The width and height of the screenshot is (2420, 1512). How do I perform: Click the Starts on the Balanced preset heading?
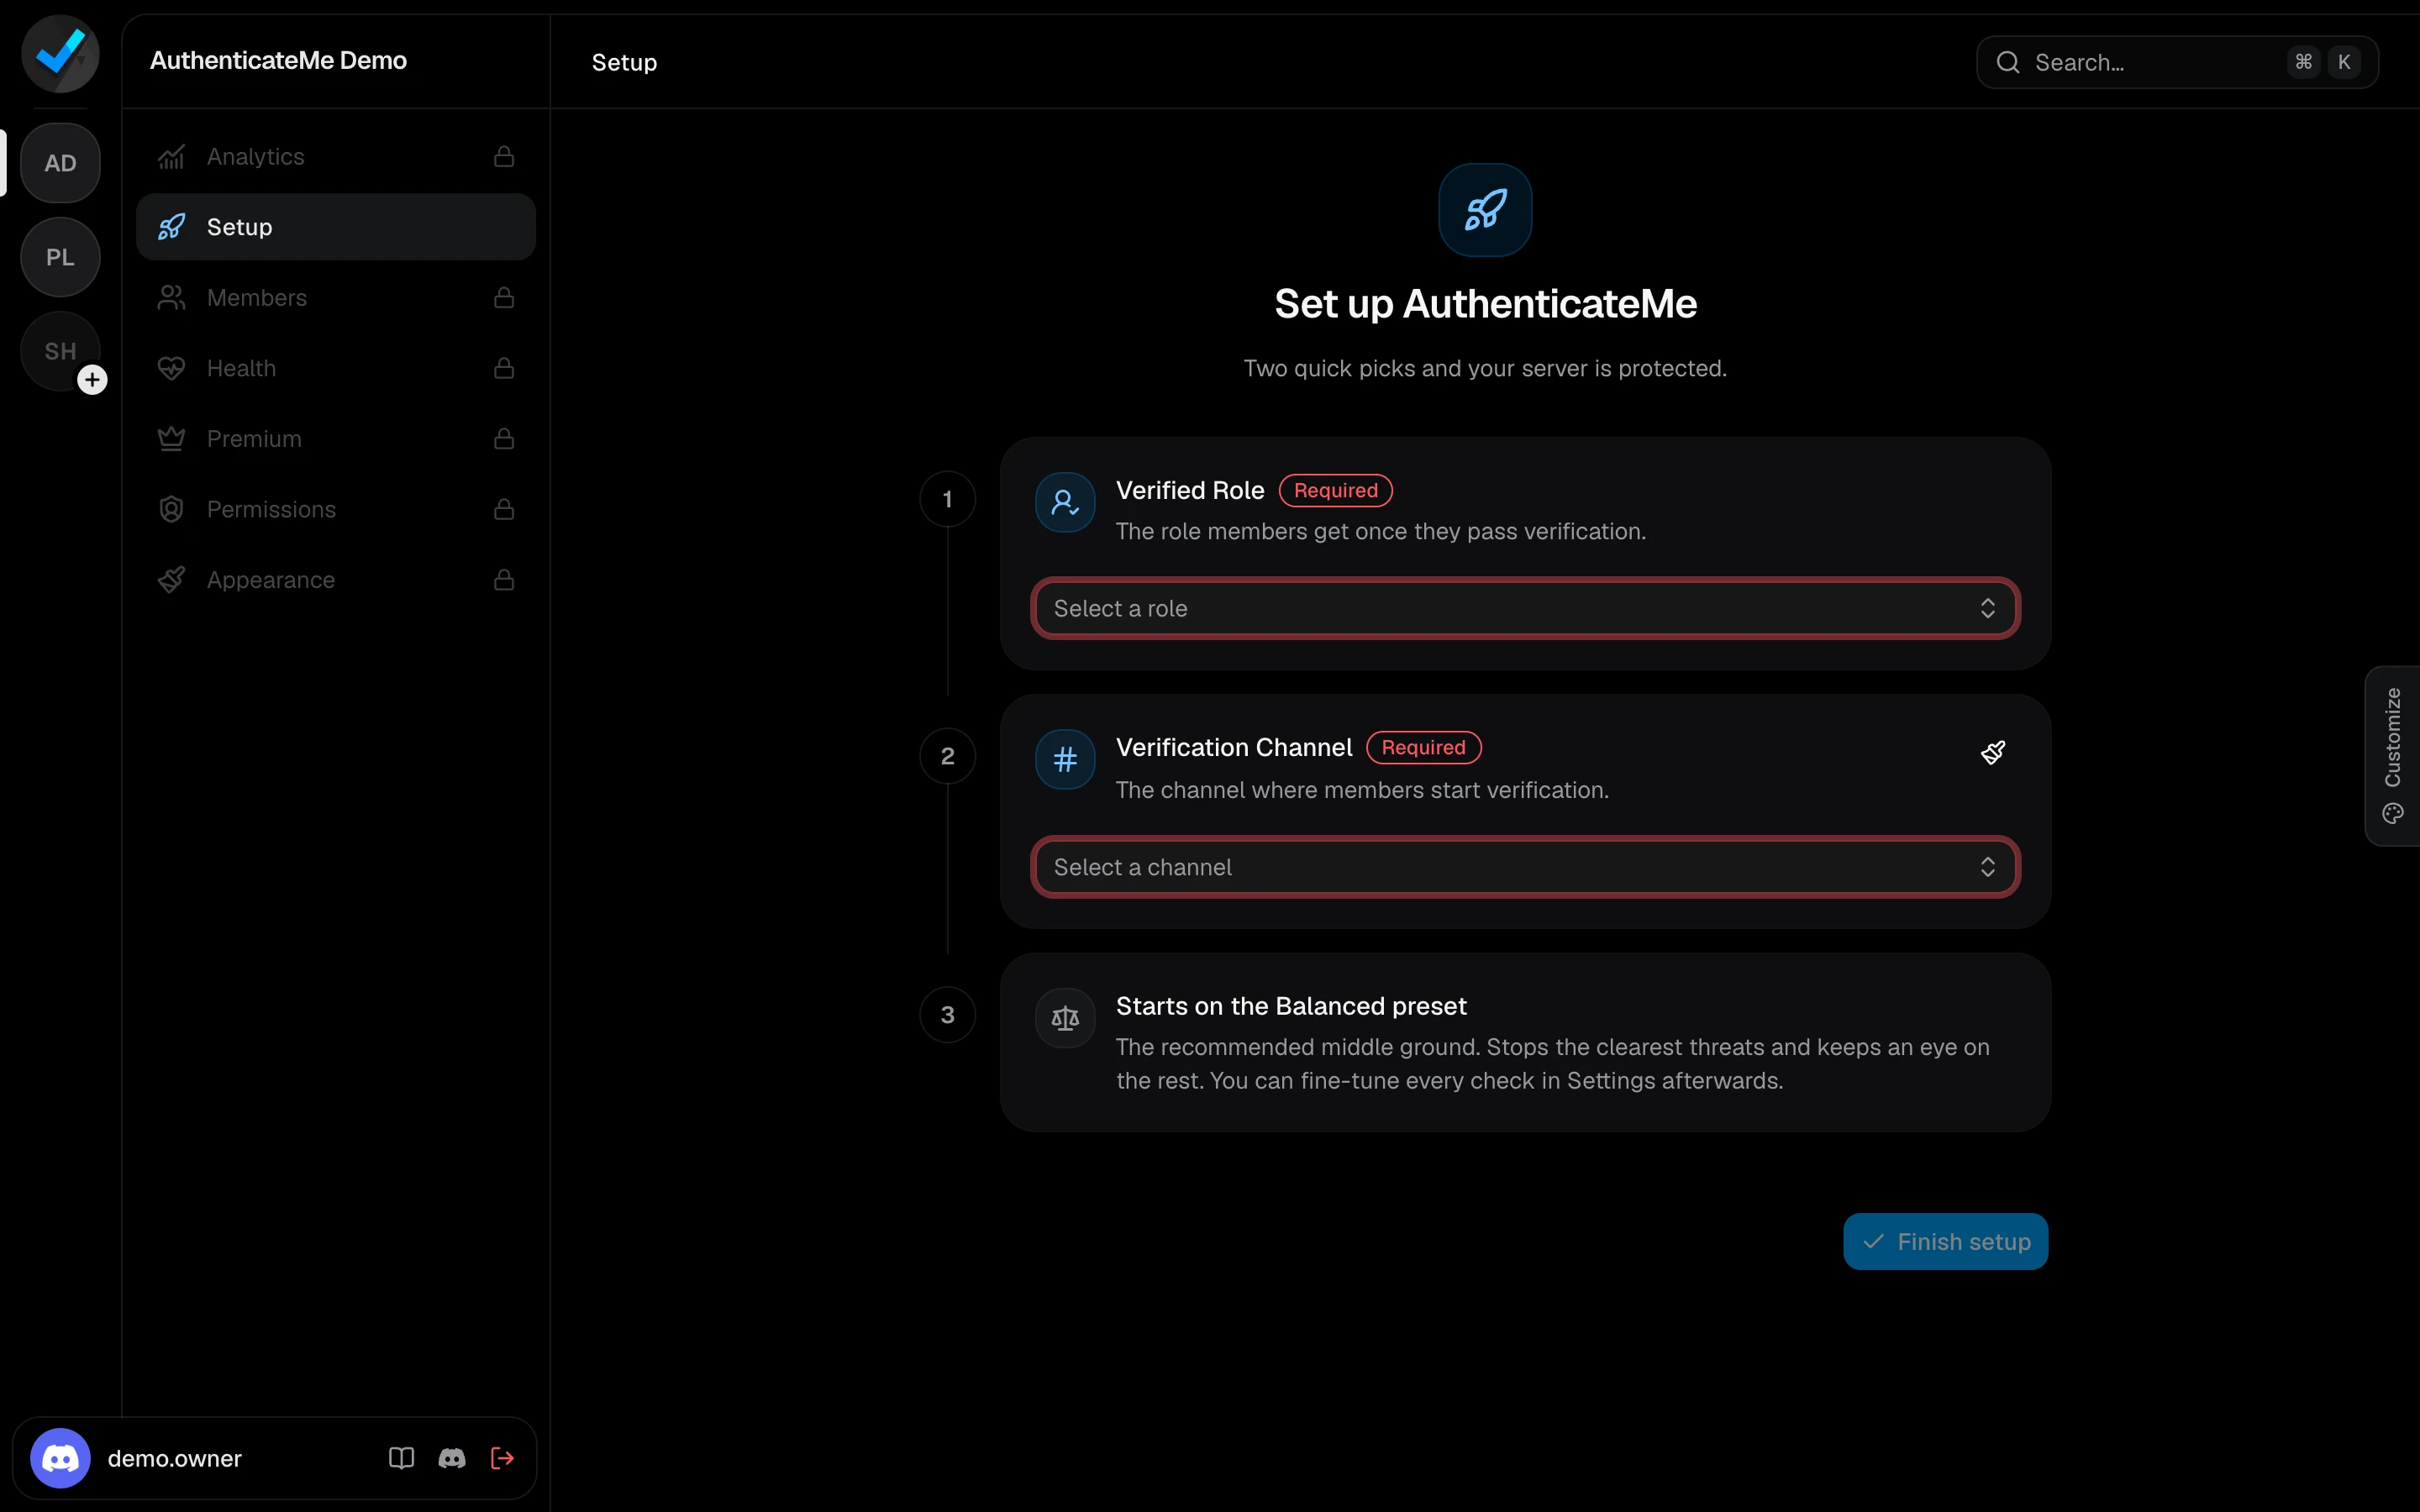coord(1291,1006)
